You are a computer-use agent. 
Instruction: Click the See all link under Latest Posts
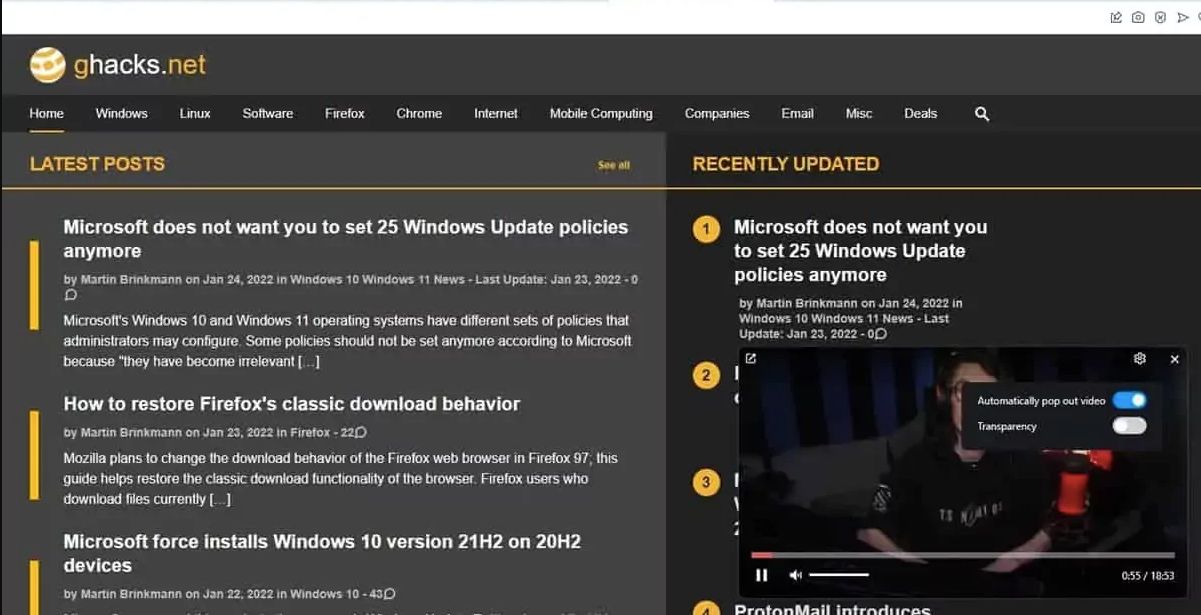coord(613,165)
